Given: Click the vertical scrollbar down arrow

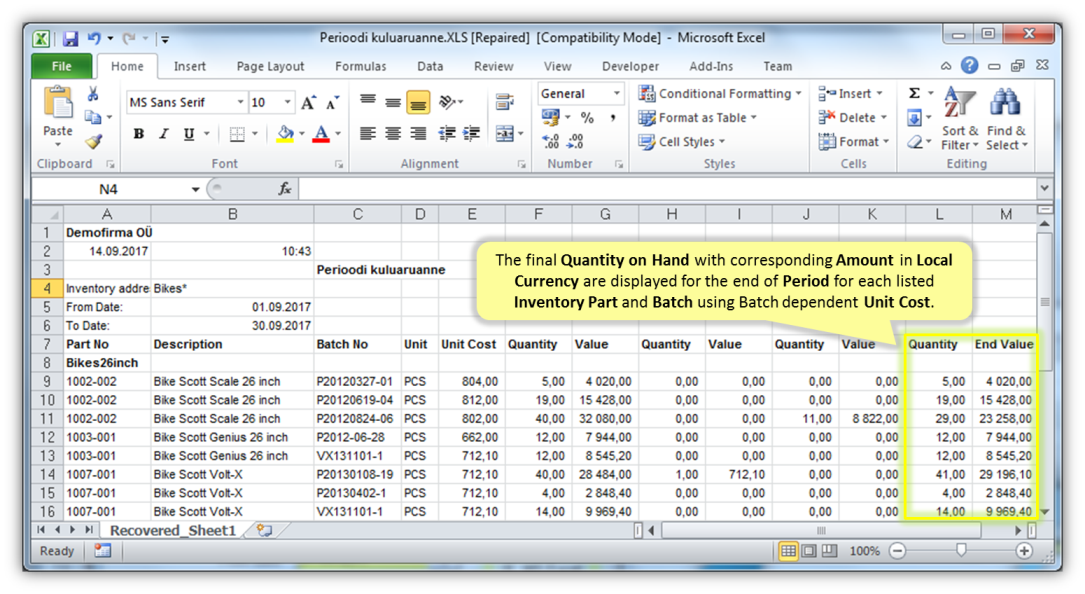Looking at the screenshot, I should pyautogui.click(x=1045, y=512).
